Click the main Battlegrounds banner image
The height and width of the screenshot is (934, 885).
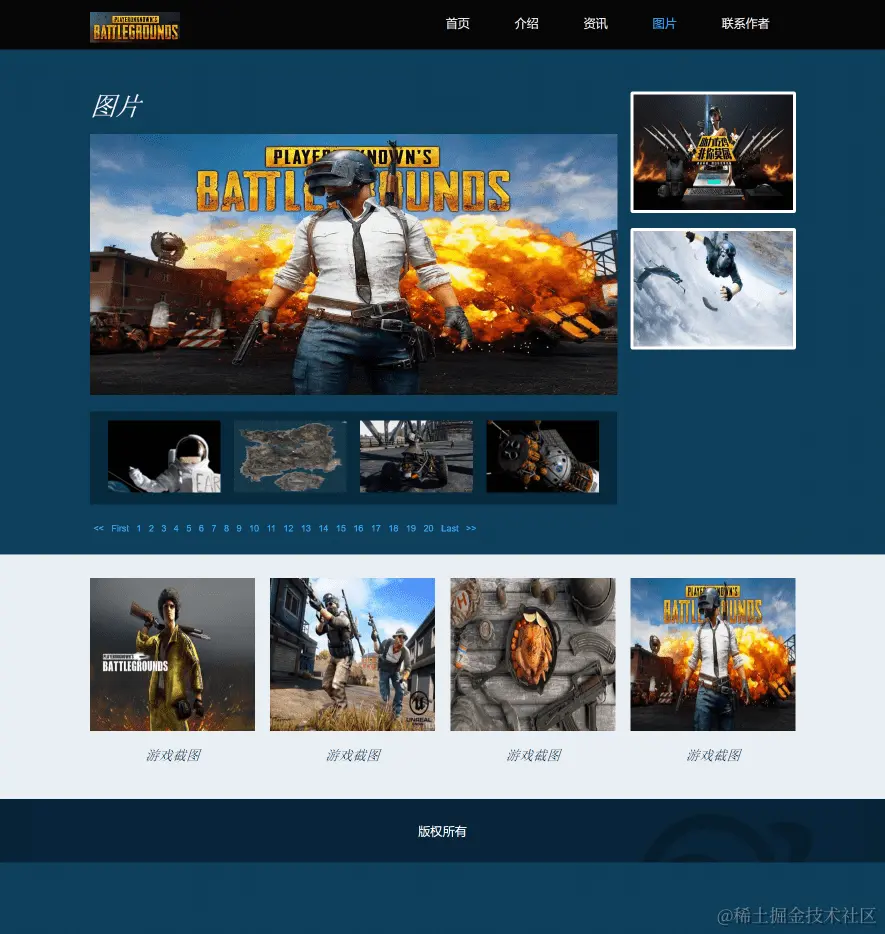[354, 264]
